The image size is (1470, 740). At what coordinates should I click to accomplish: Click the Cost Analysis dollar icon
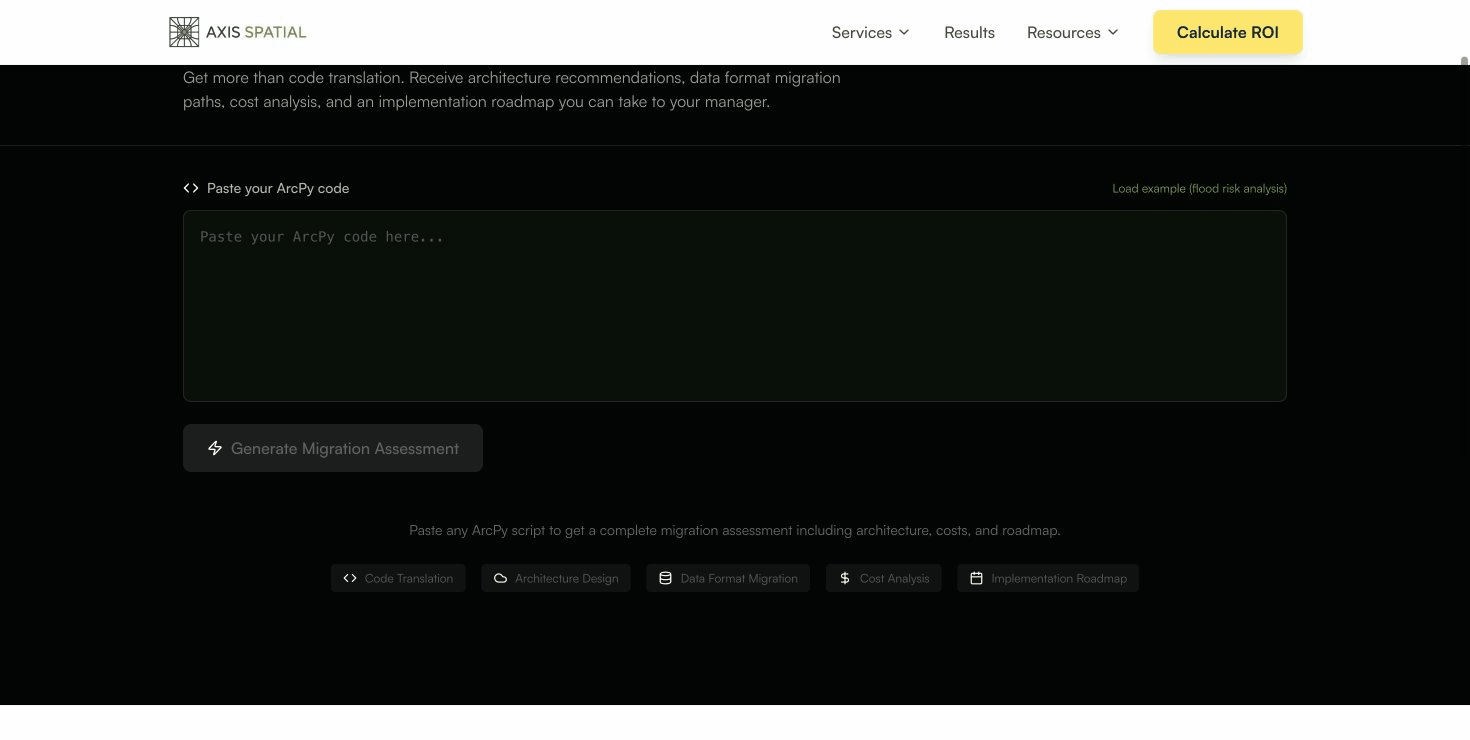point(845,578)
